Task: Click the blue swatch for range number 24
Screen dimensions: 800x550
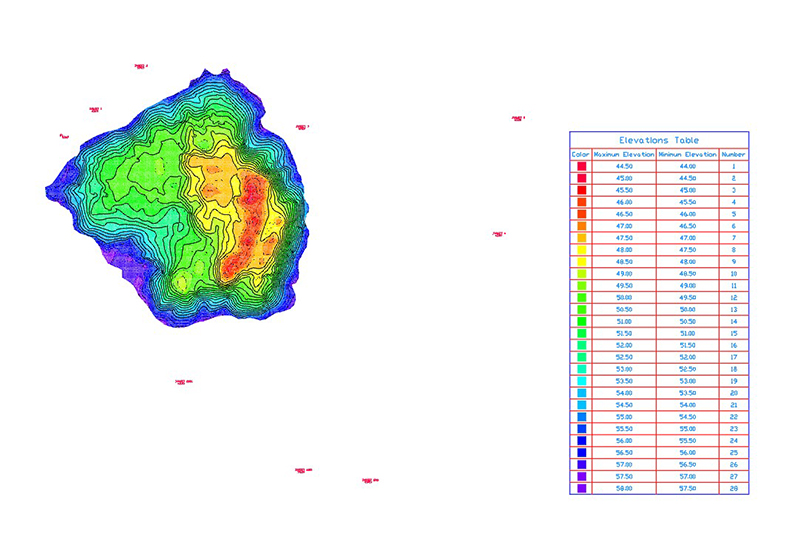Action: 580,441
